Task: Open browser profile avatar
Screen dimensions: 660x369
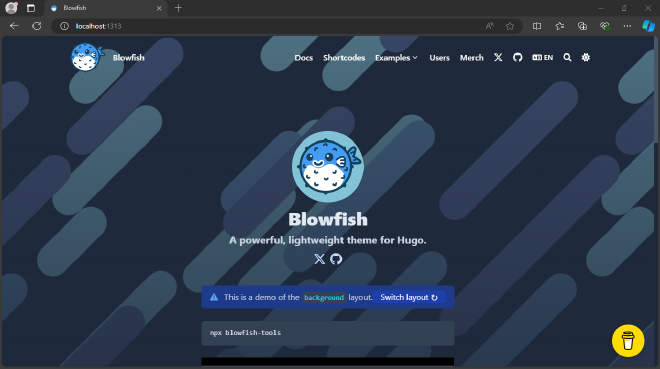Action: coord(11,8)
